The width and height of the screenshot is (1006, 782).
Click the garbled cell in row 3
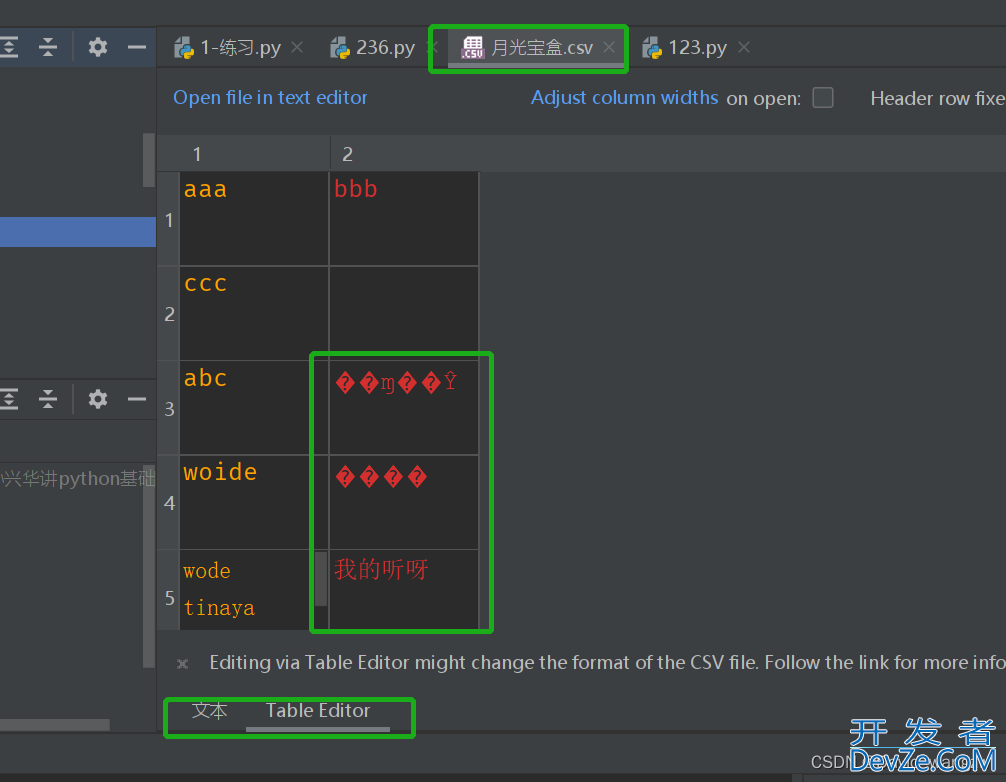tap(404, 407)
